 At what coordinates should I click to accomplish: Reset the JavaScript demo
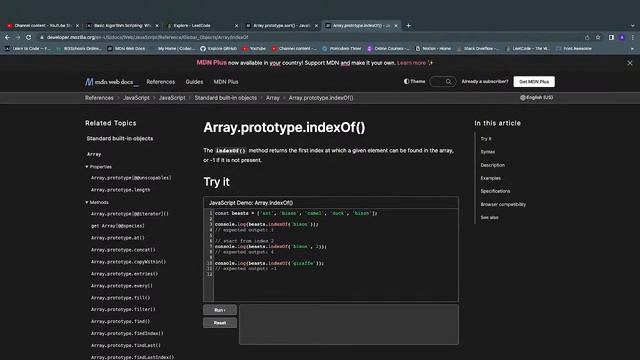point(220,323)
